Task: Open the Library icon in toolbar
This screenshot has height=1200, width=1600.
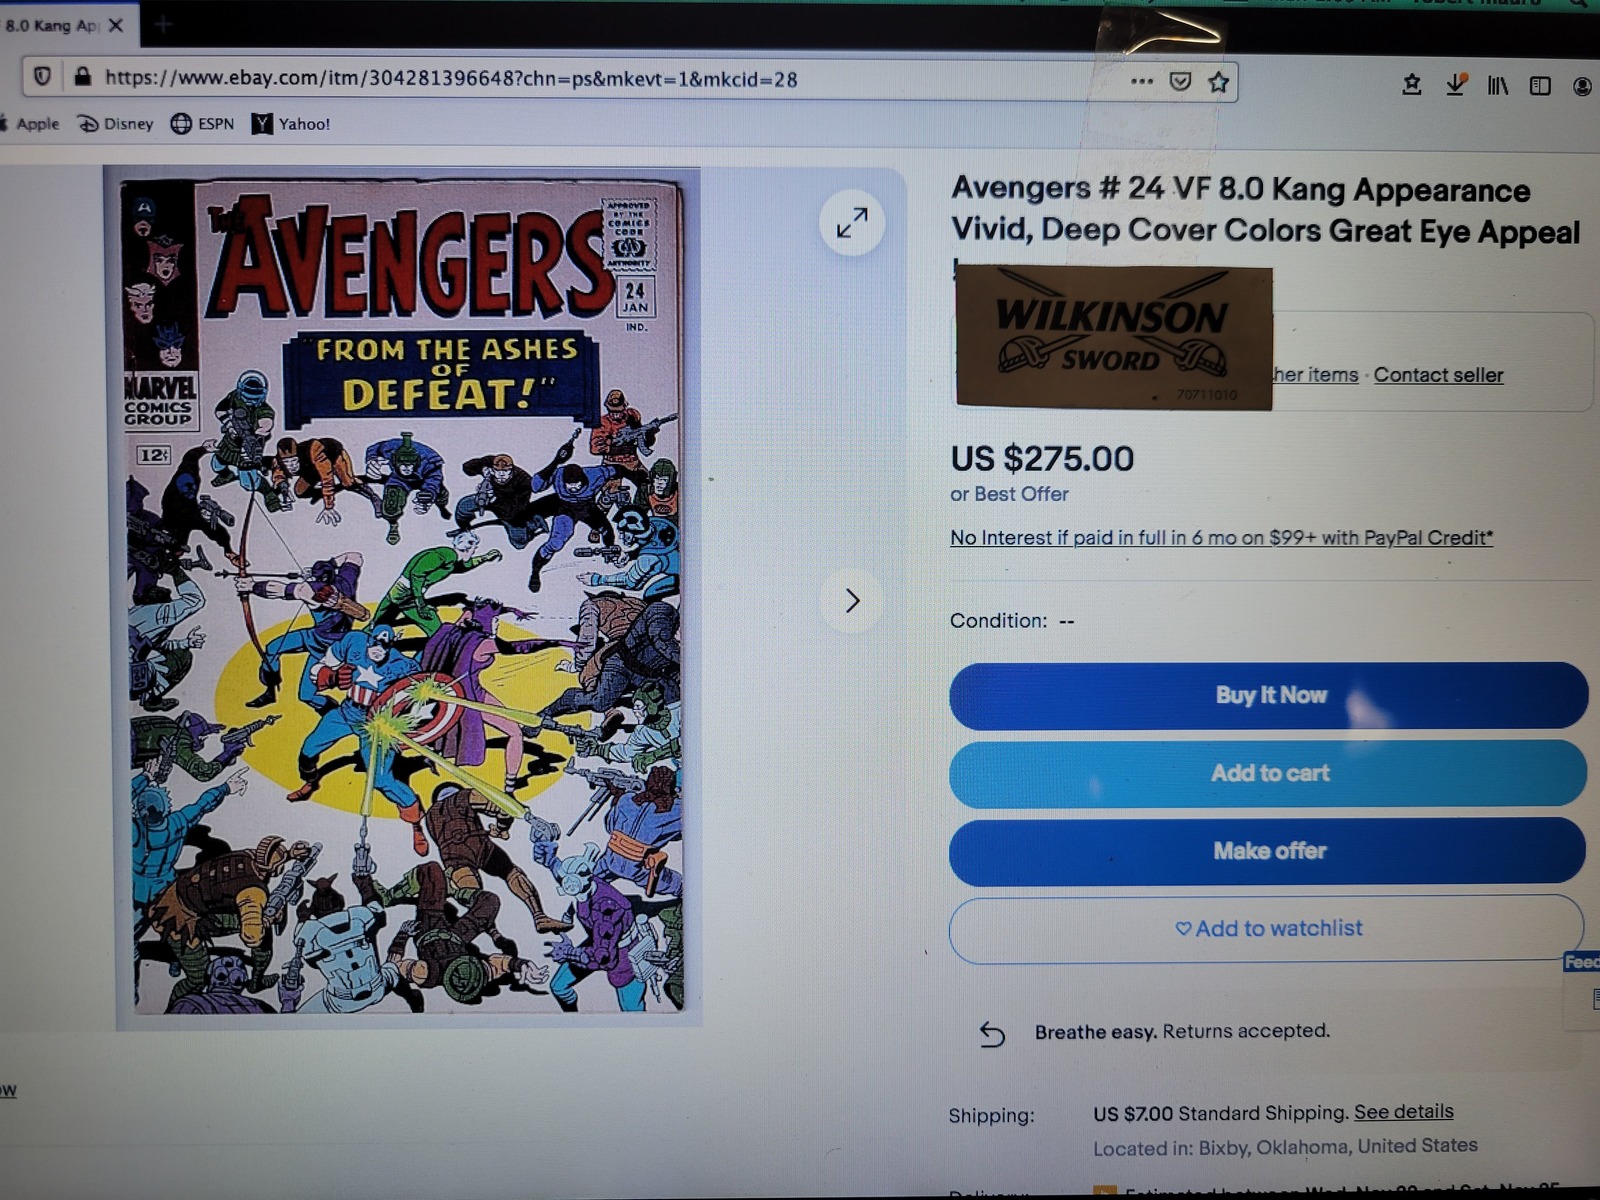Action: point(1497,86)
